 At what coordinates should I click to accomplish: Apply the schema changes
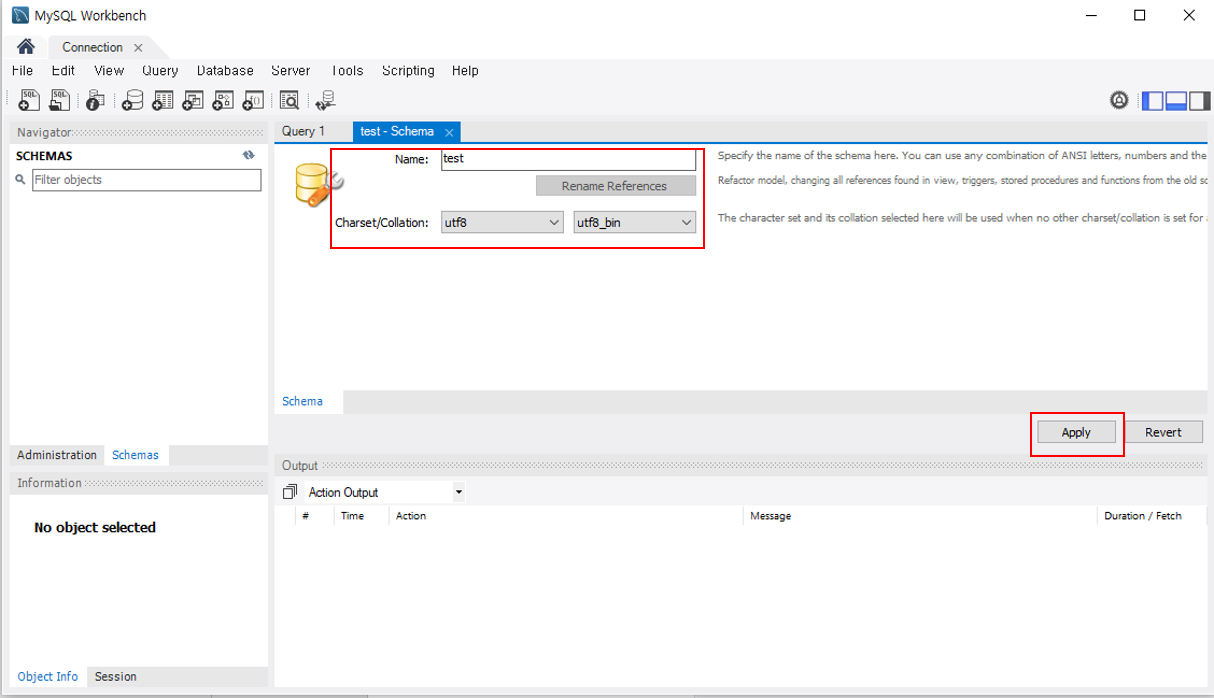pos(1076,431)
